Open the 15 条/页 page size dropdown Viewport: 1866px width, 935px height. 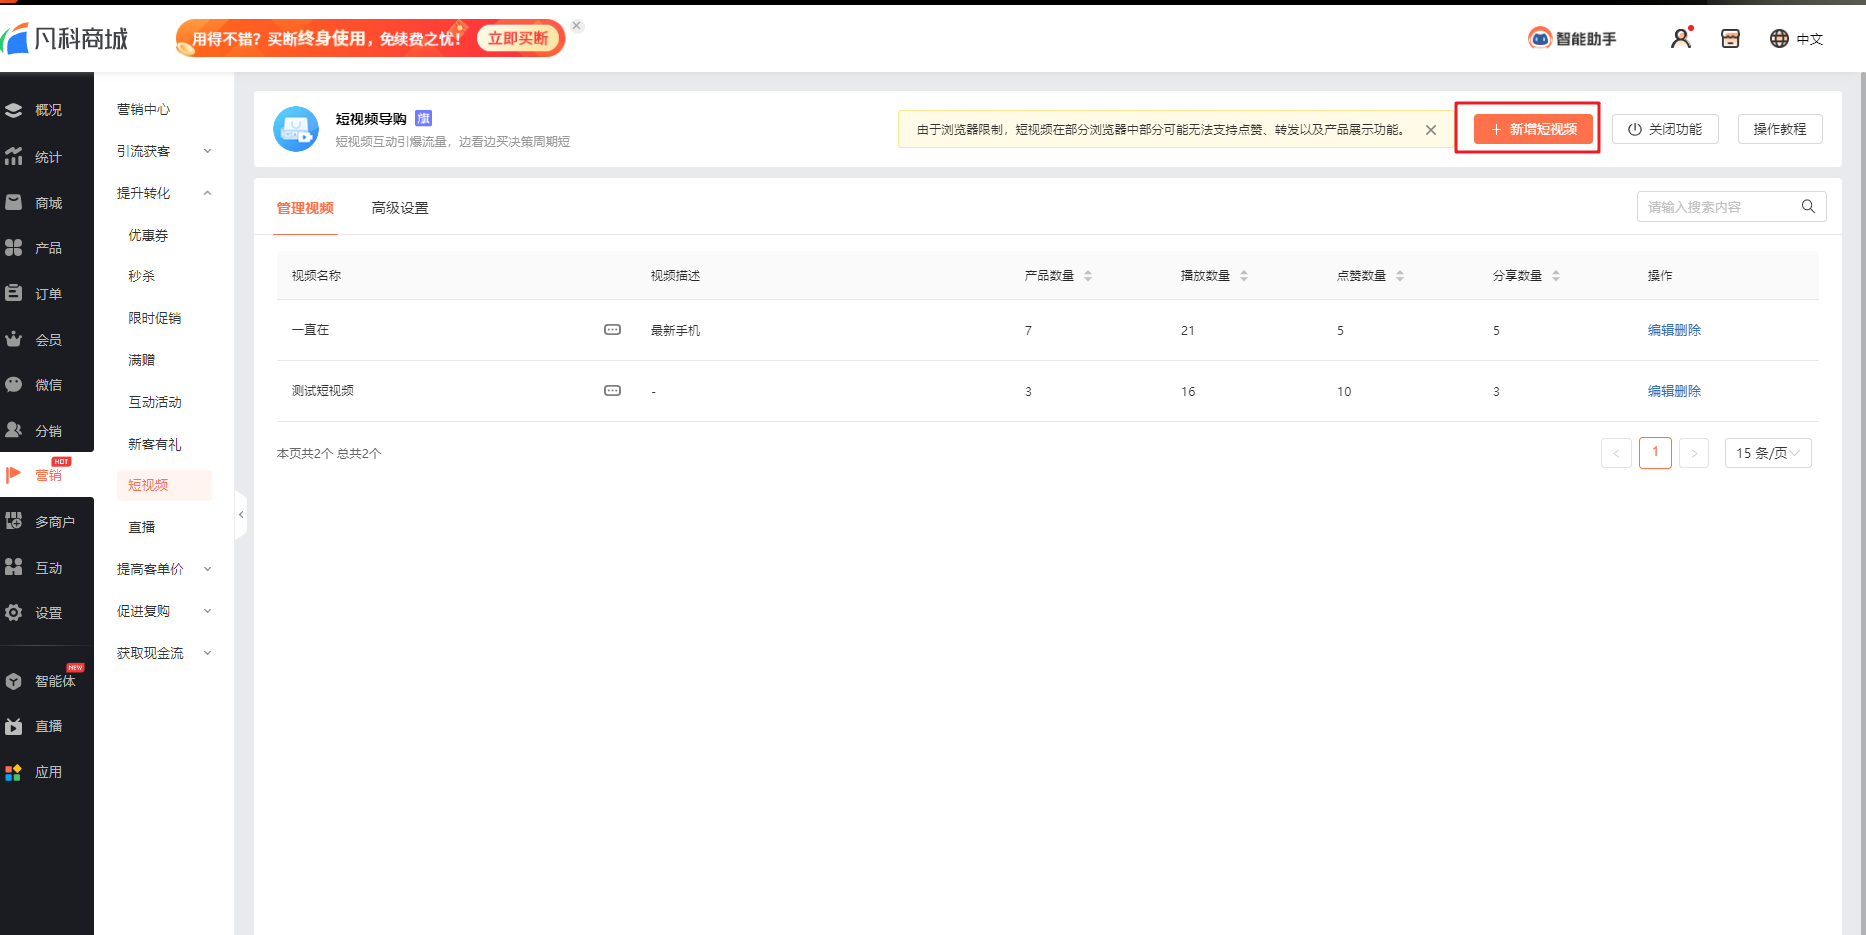click(x=1768, y=453)
